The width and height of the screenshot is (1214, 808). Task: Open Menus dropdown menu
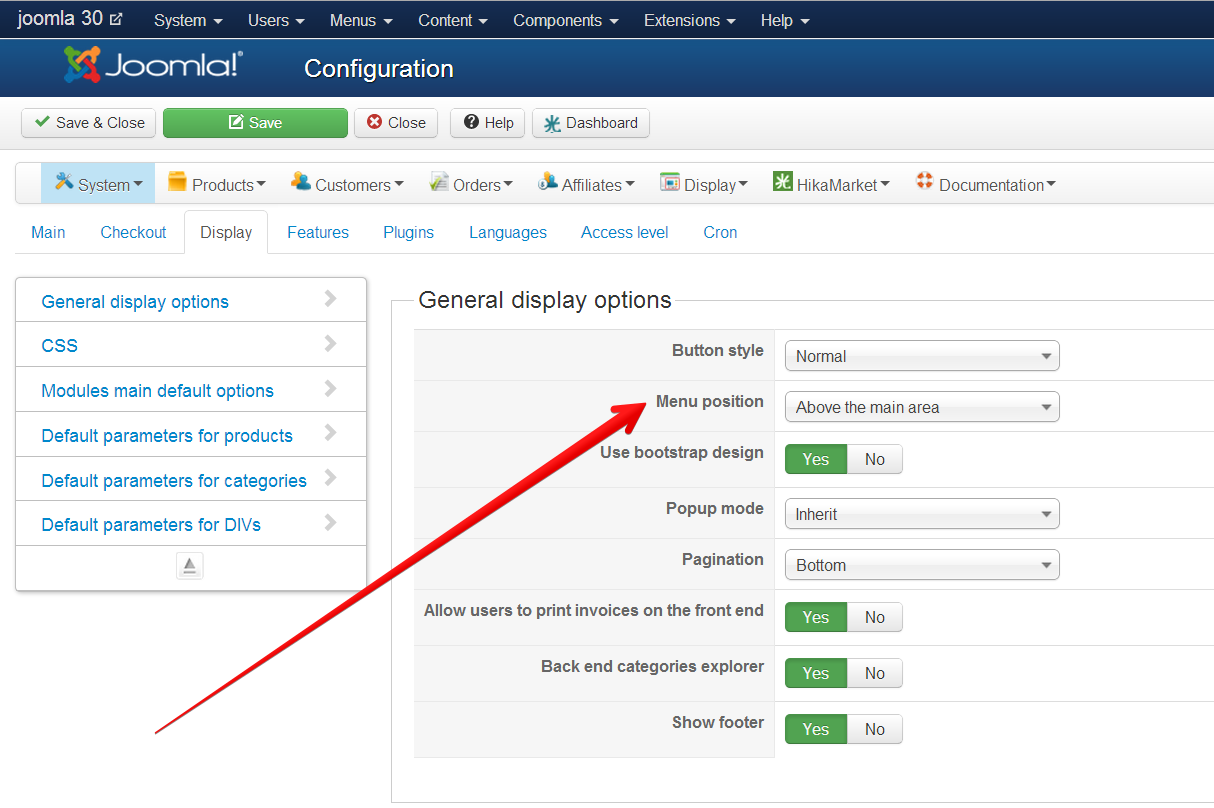(361, 20)
